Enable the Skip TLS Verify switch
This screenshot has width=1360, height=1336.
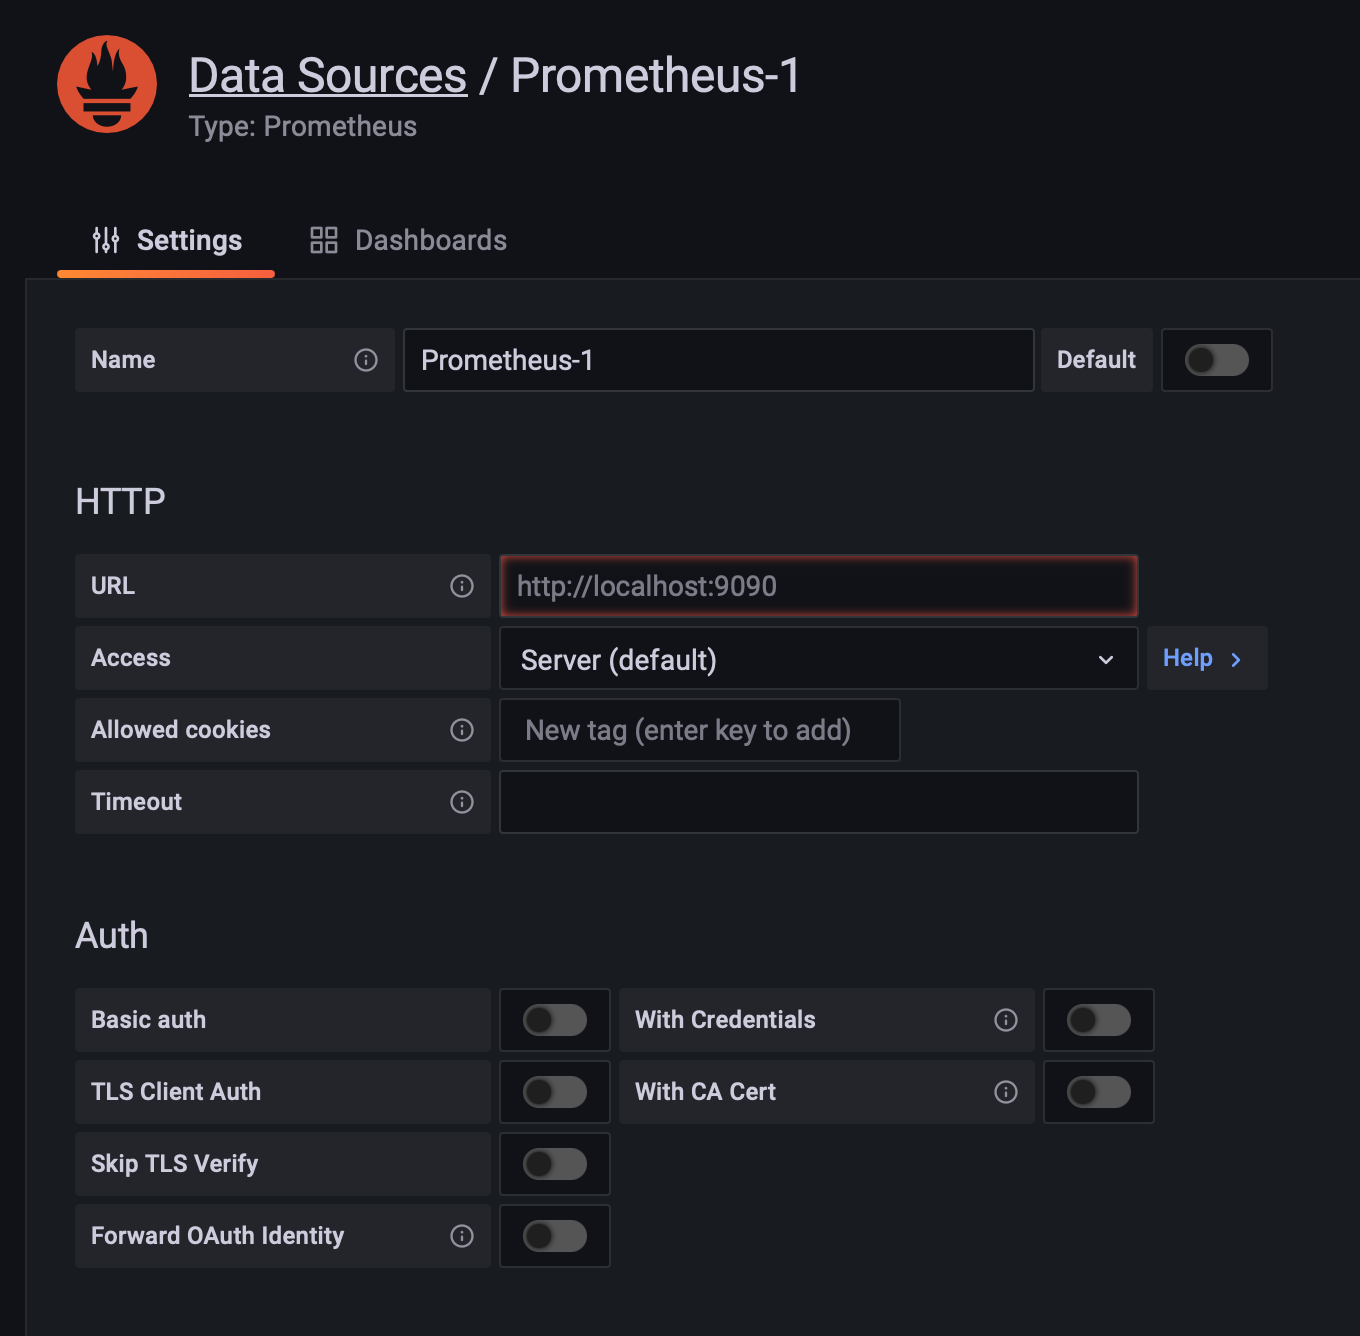coord(555,1164)
